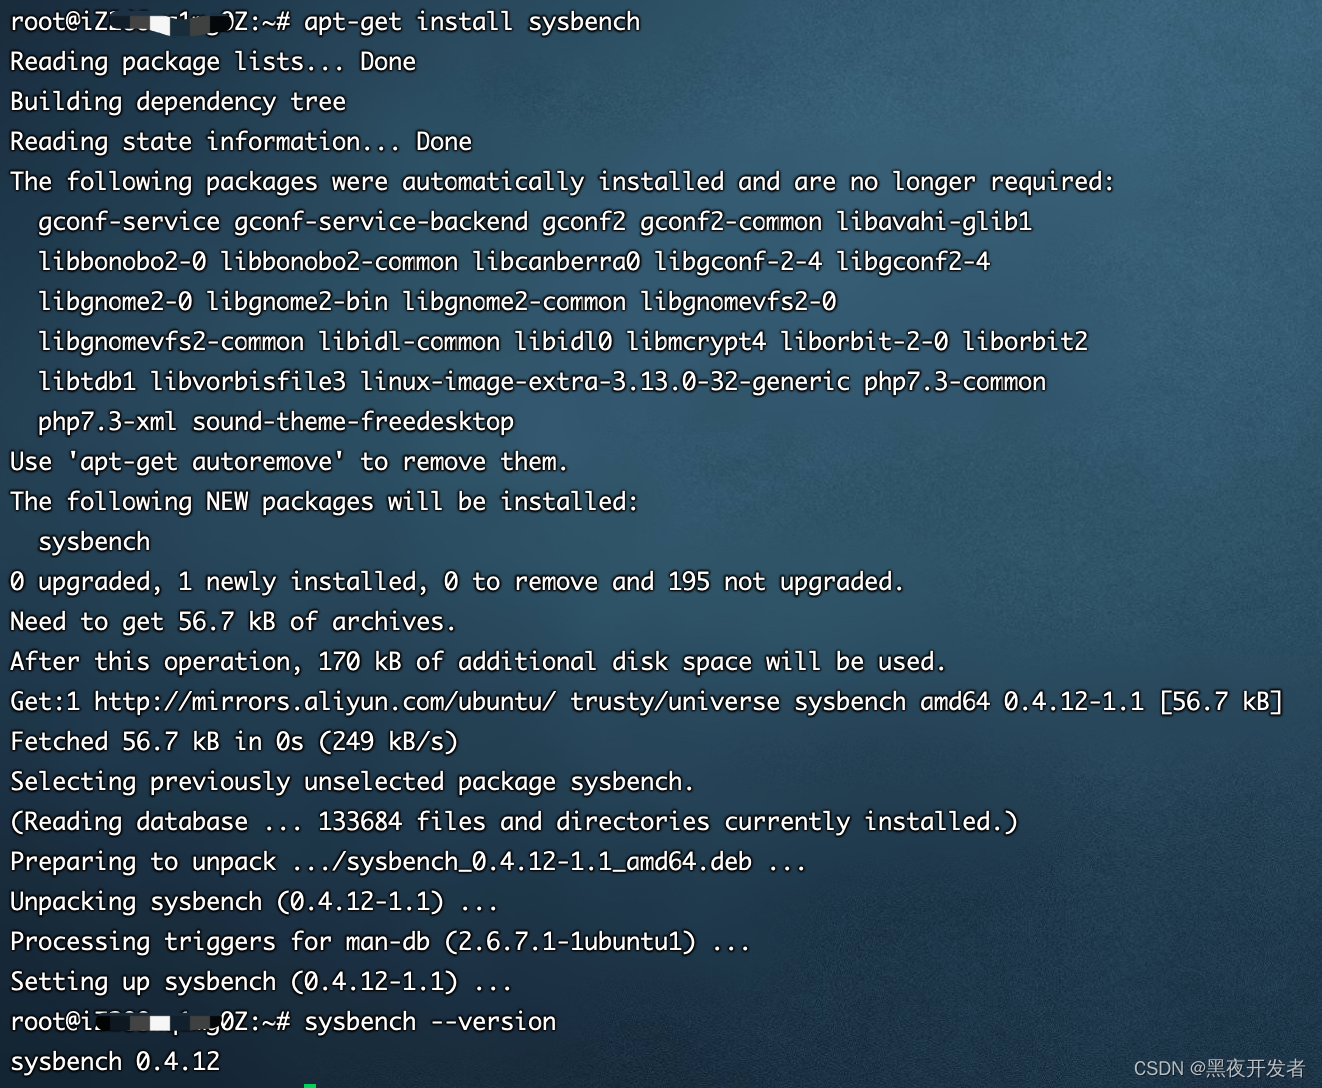The height and width of the screenshot is (1088, 1322).
Task: Click 'gconf-service-backend' package name
Action: pyautogui.click(x=381, y=222)
